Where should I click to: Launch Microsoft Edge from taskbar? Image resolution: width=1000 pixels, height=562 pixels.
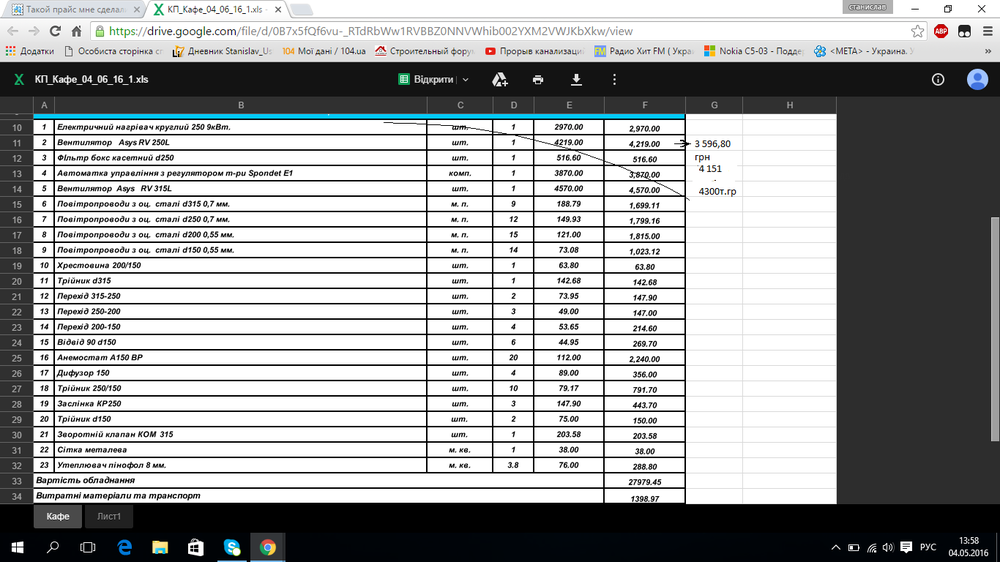124,547
